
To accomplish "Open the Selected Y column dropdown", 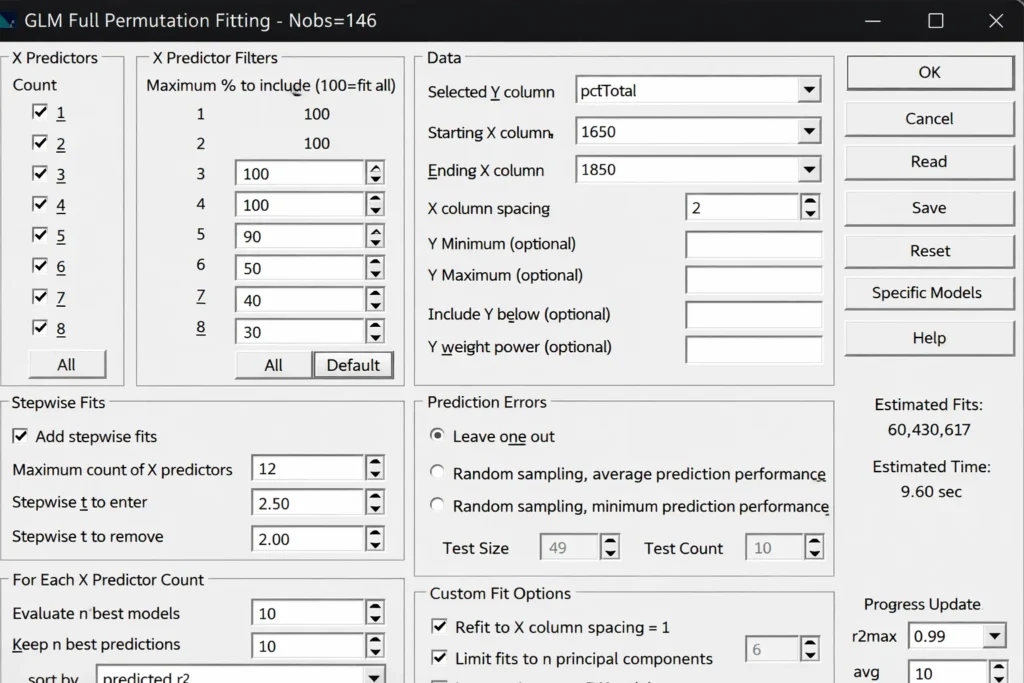I will tap(809, 91).
